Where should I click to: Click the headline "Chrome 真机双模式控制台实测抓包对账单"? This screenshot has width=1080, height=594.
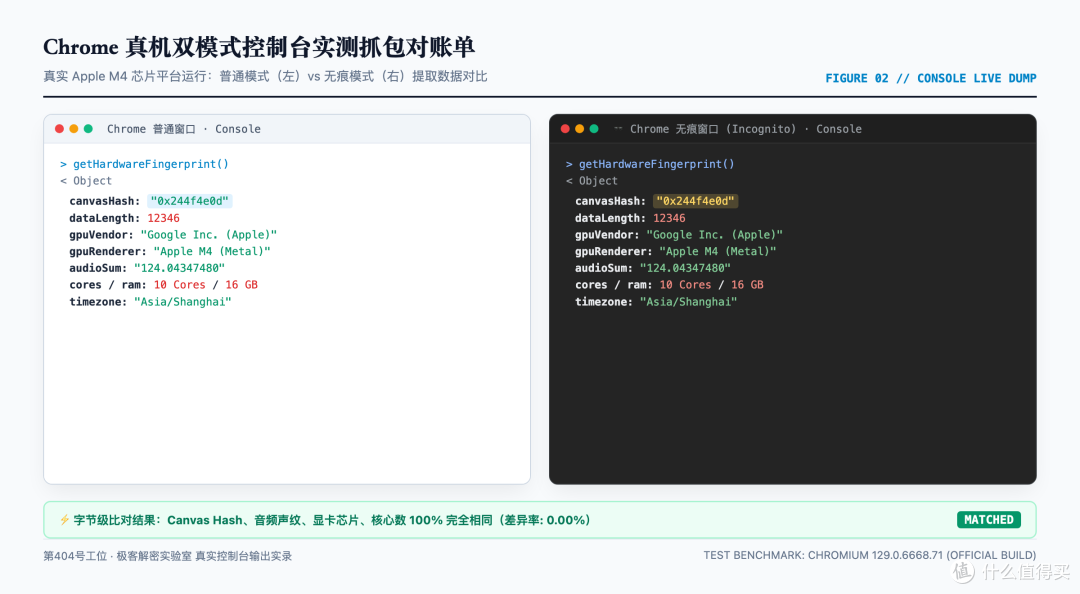click(x=259, y=47)
